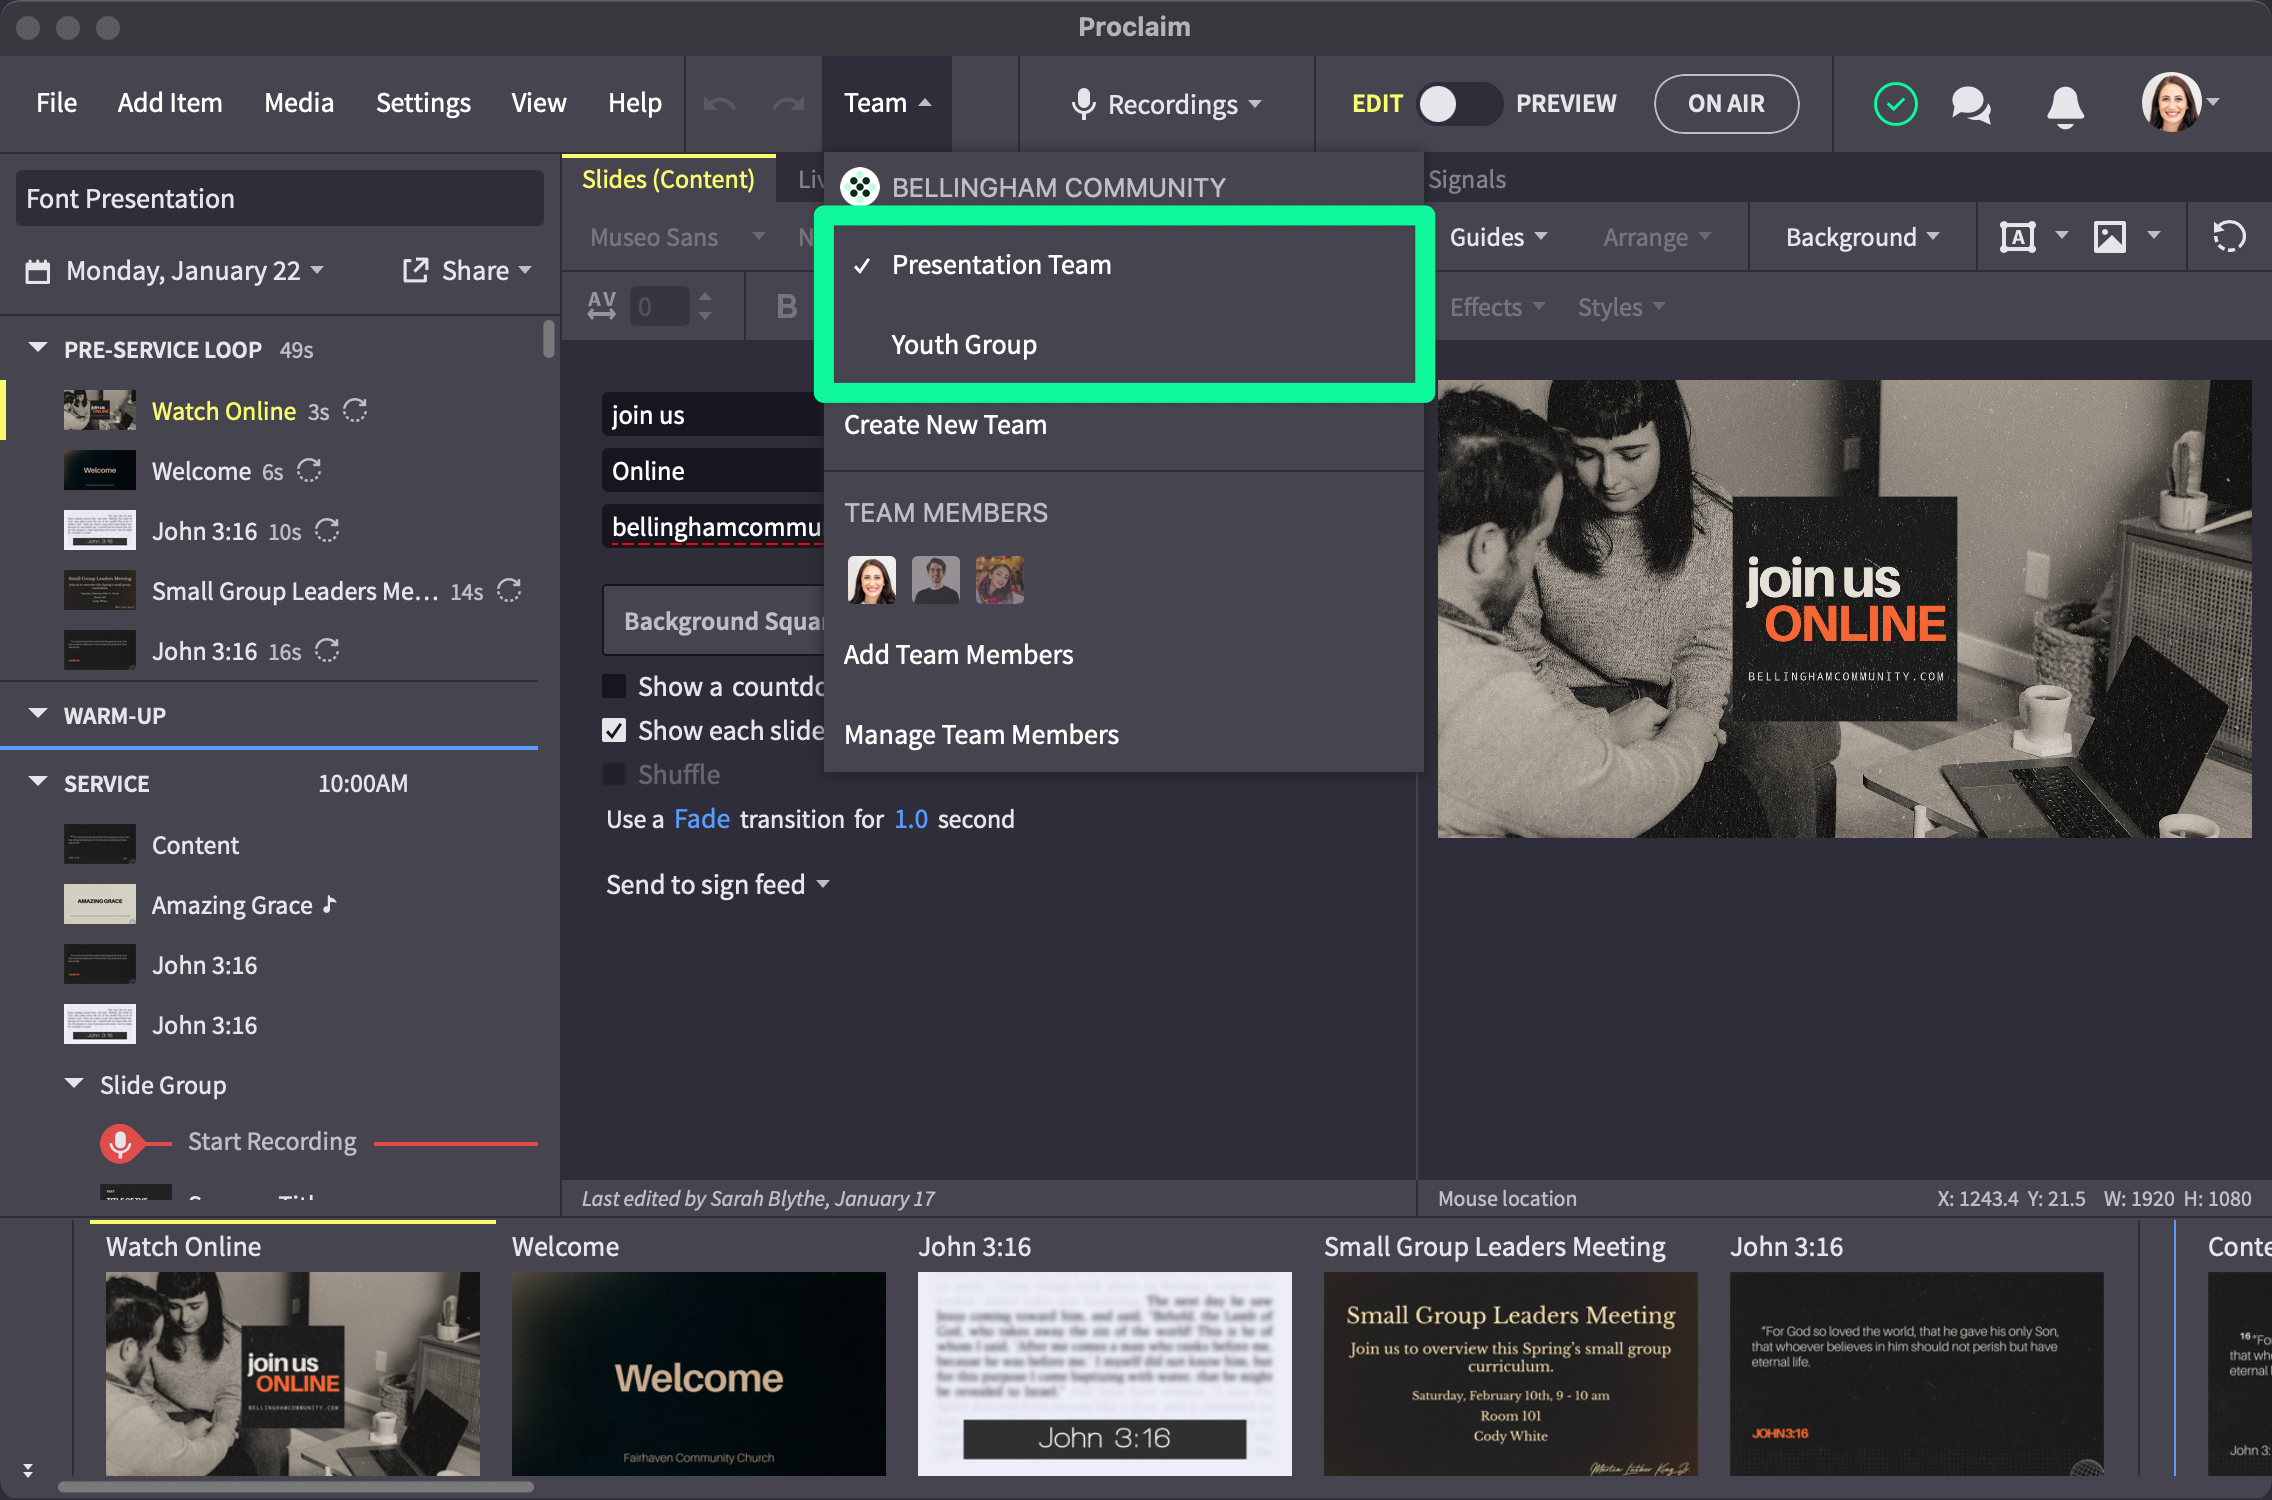
Task: Open the notifications bell
Action: pyautogui.click(x=2065, y=104)
